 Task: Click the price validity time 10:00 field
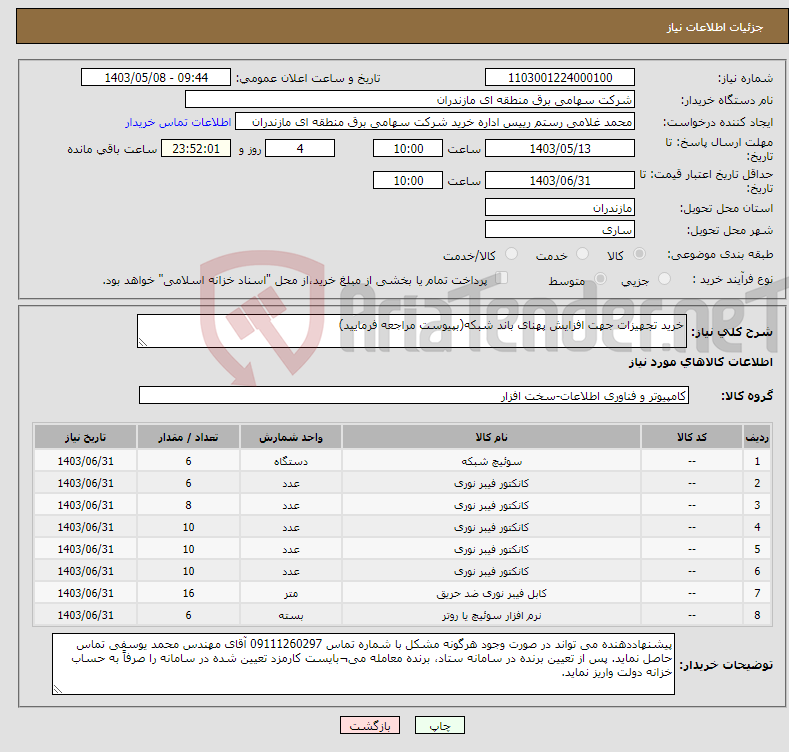[x=408, y=180]
